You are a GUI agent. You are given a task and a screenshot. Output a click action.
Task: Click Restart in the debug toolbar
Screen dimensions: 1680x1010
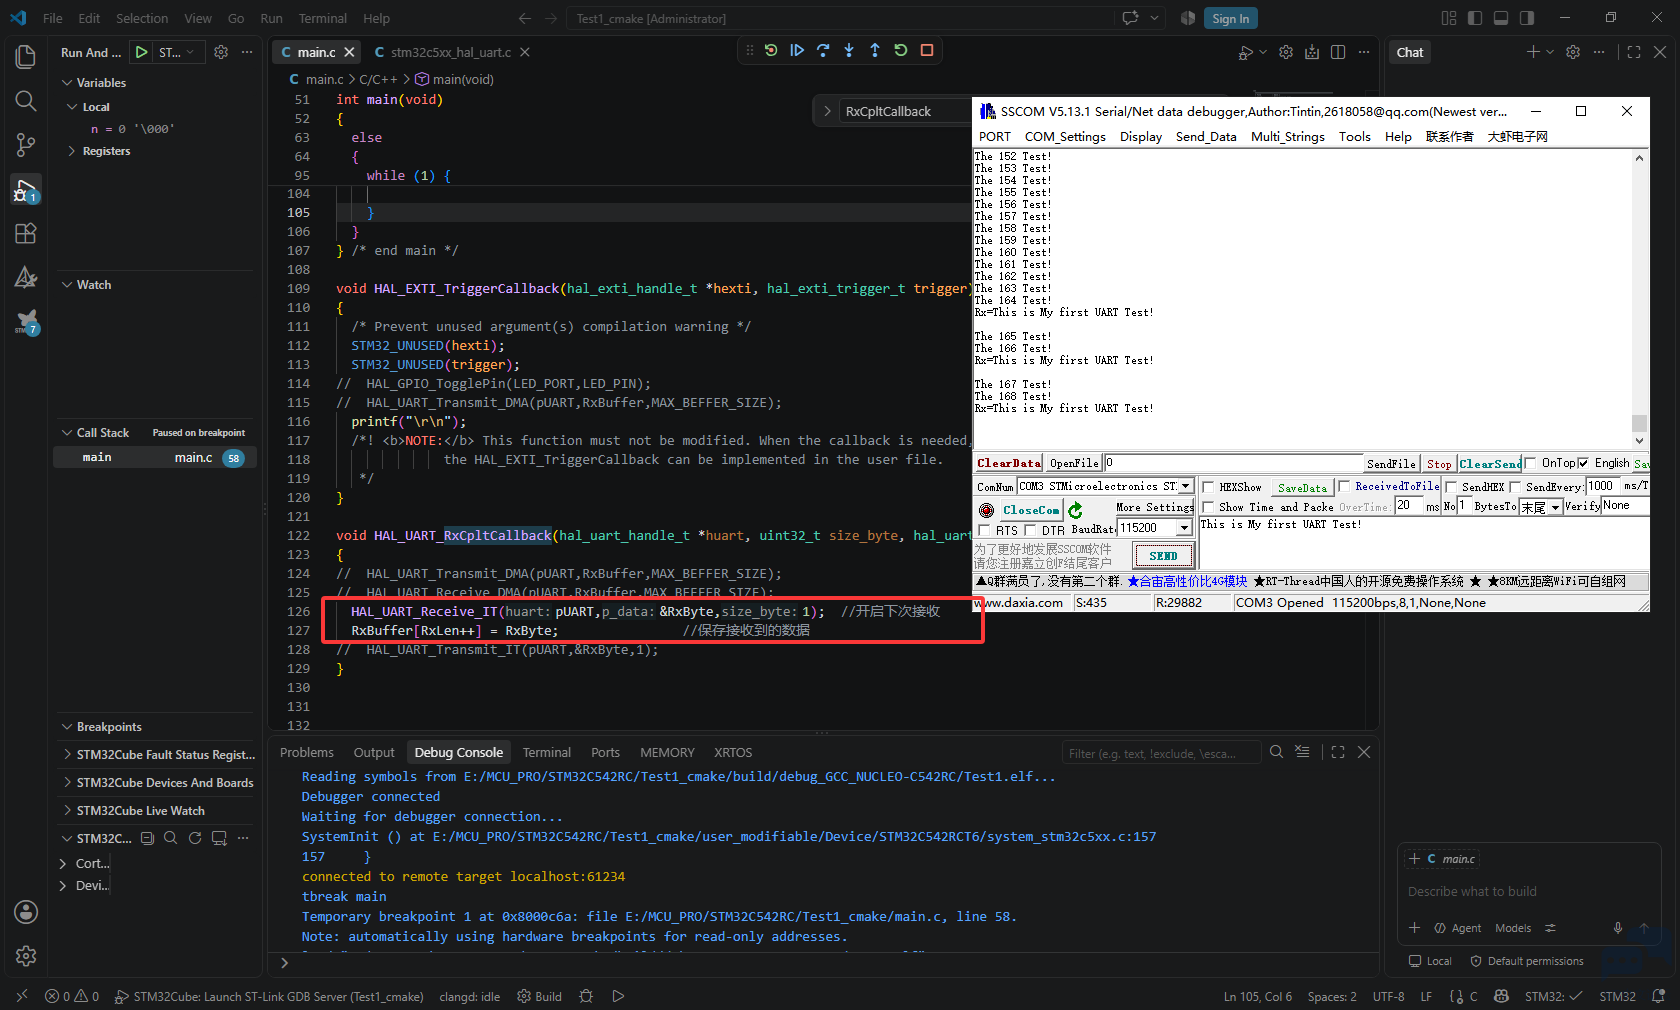pyautogui.click(x=901, y=50)
